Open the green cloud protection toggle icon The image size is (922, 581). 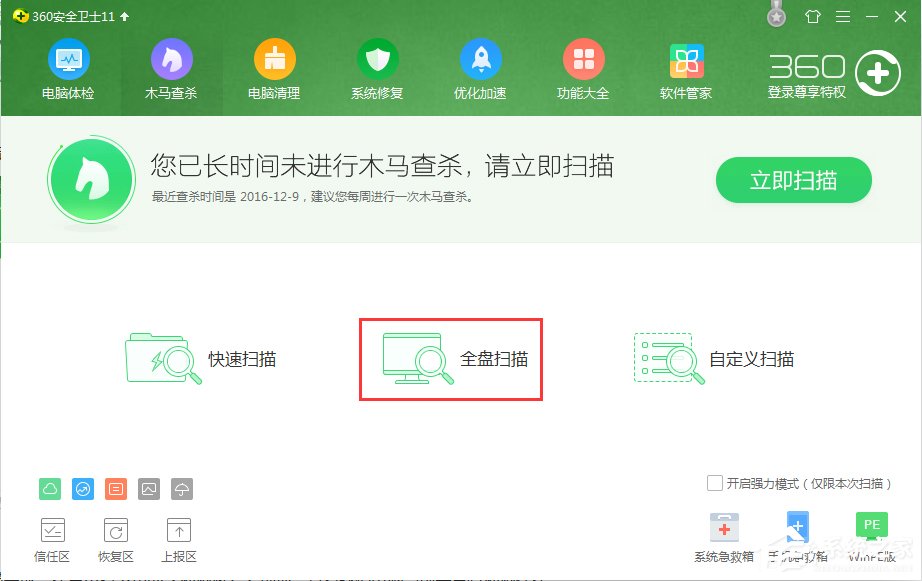51,489
